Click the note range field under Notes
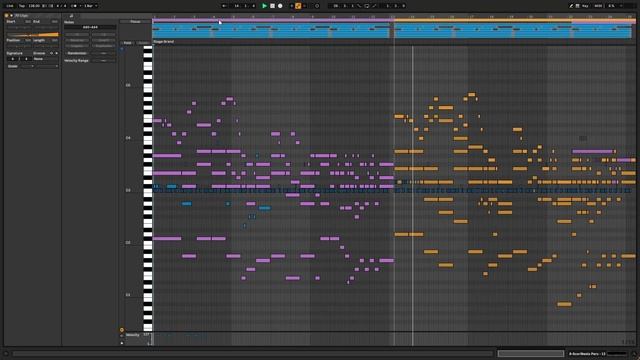The height and width of the screenshot is (360, 640). [x=90, y=27]
